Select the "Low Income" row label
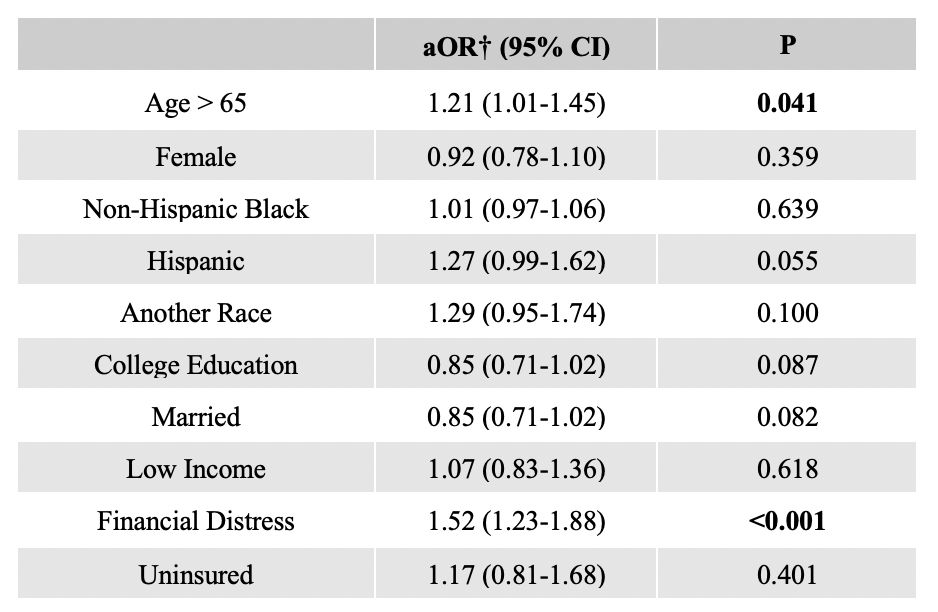Screen dimensions: 938x612 [196, 469]
